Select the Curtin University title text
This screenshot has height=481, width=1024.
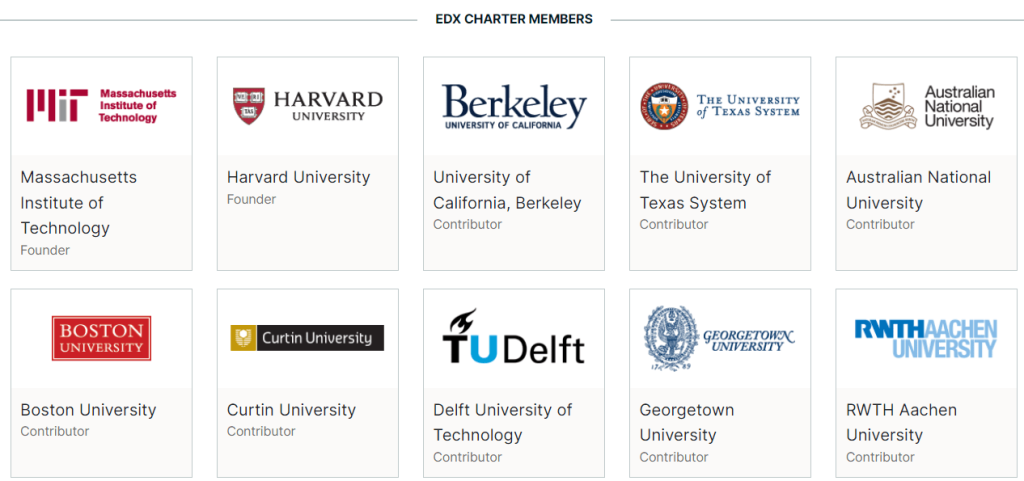tap(291, 410)
